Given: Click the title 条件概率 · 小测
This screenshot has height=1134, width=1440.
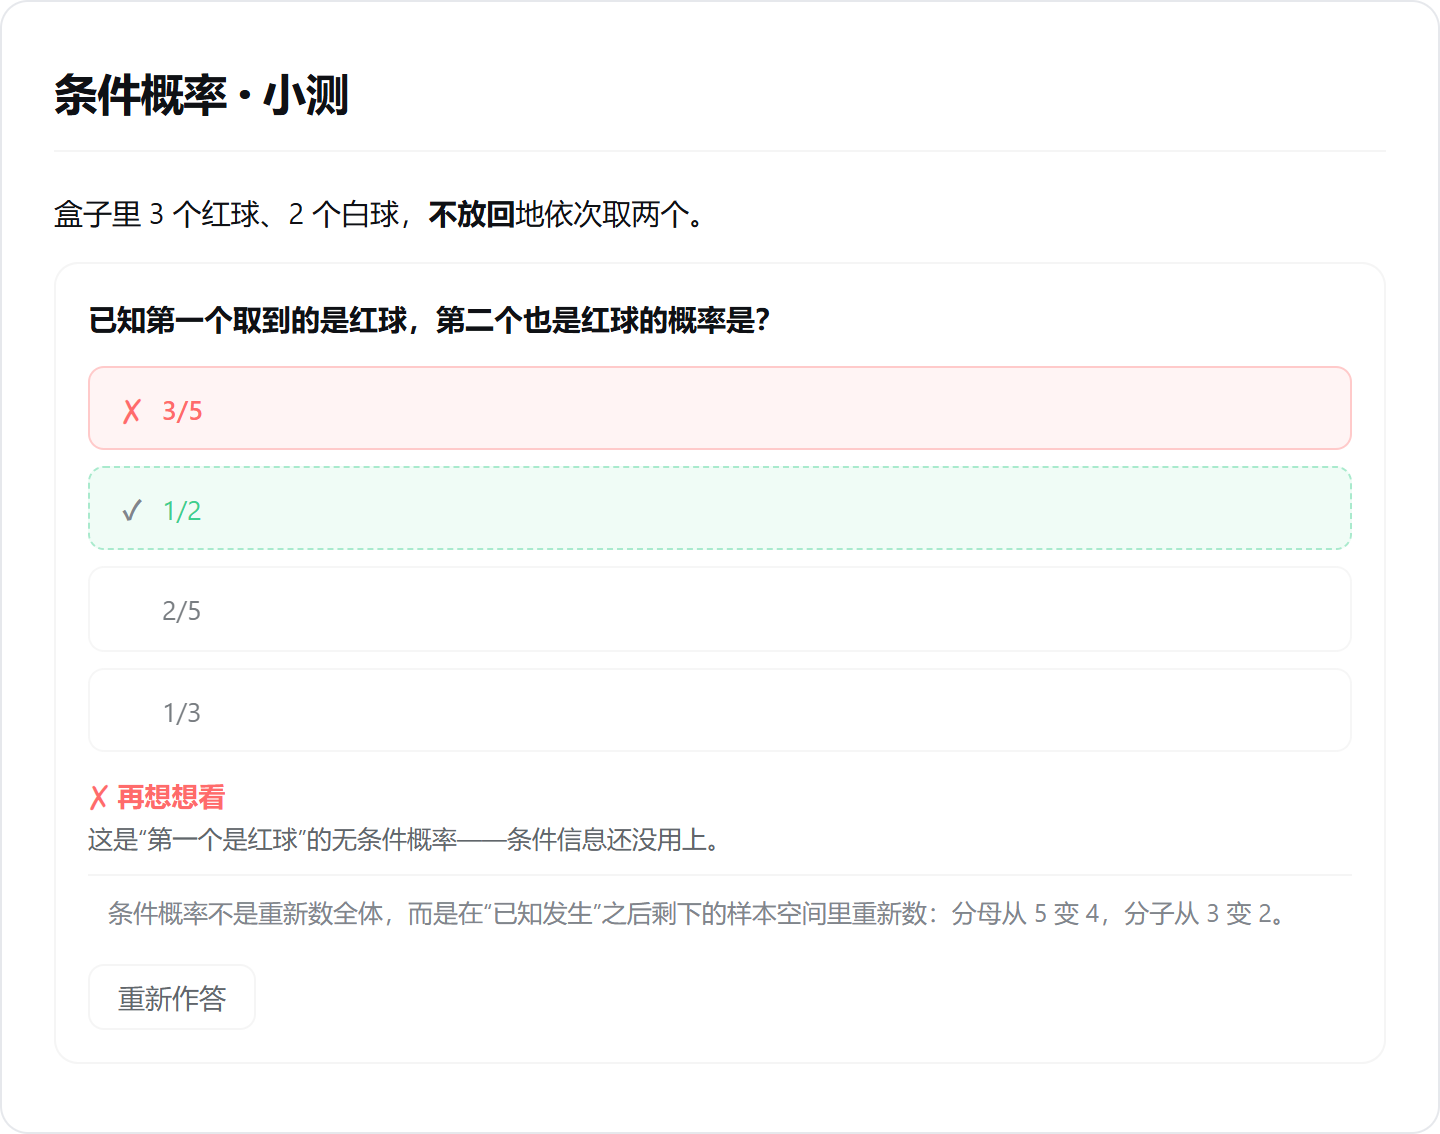Looking at the screenshot, I should tap(201, 96).
